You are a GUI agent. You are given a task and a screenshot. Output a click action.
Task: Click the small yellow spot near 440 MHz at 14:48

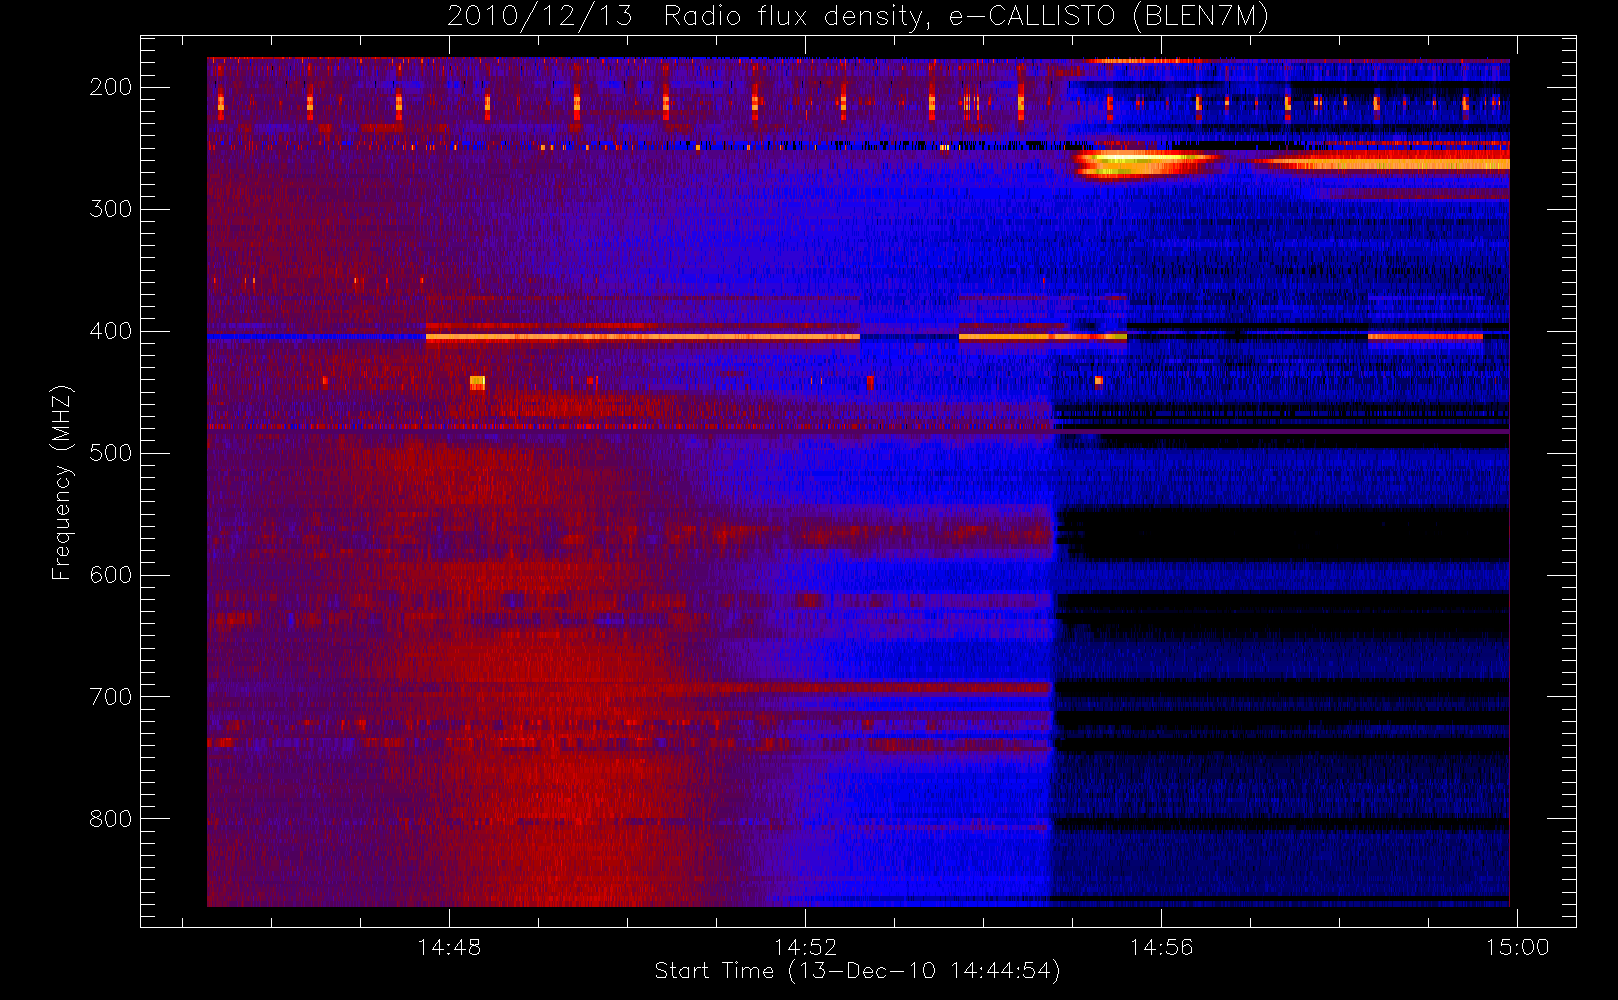[477, 382]
